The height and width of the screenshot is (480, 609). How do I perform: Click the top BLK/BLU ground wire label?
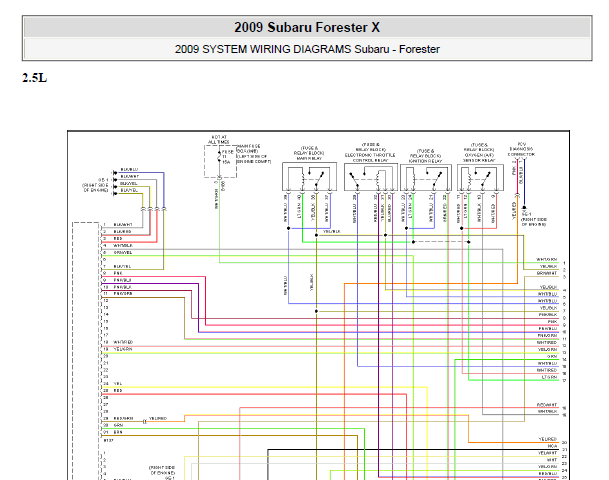click(x=129, y=169)
